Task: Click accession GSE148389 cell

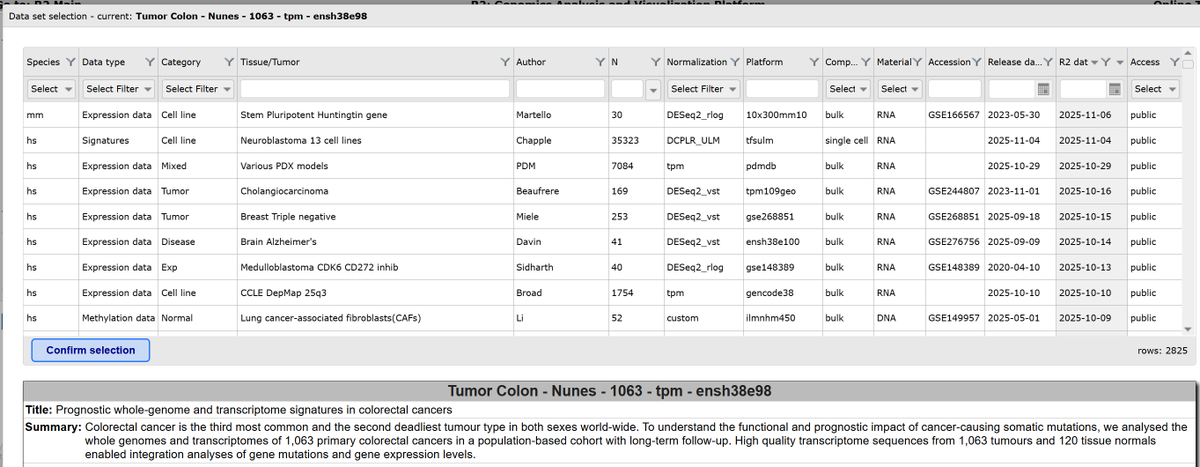Action: [954, 267]
